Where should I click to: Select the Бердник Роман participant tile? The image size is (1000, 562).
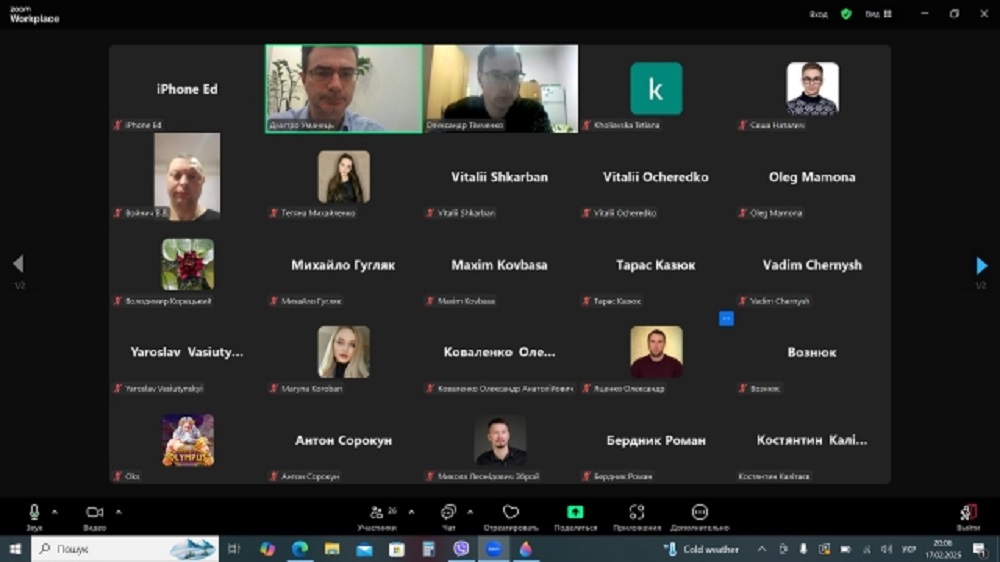coord(656,440)
